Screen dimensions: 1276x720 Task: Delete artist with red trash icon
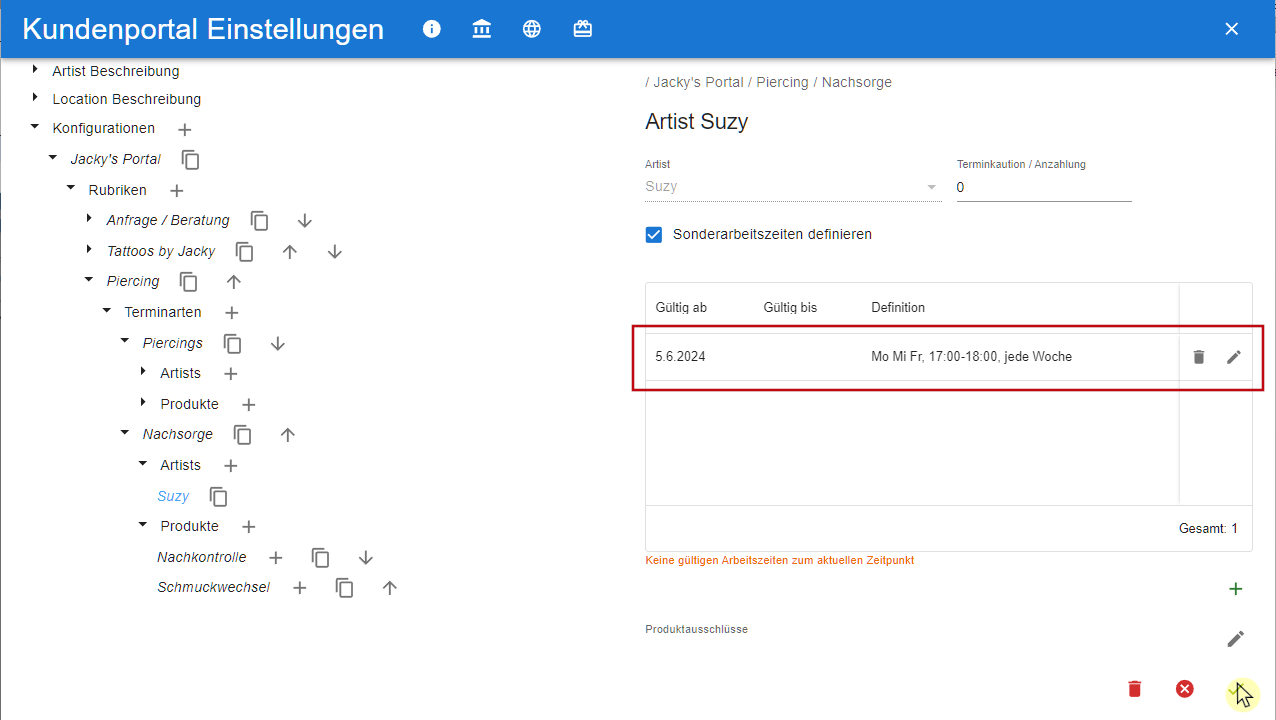[x=1134, y=689]
